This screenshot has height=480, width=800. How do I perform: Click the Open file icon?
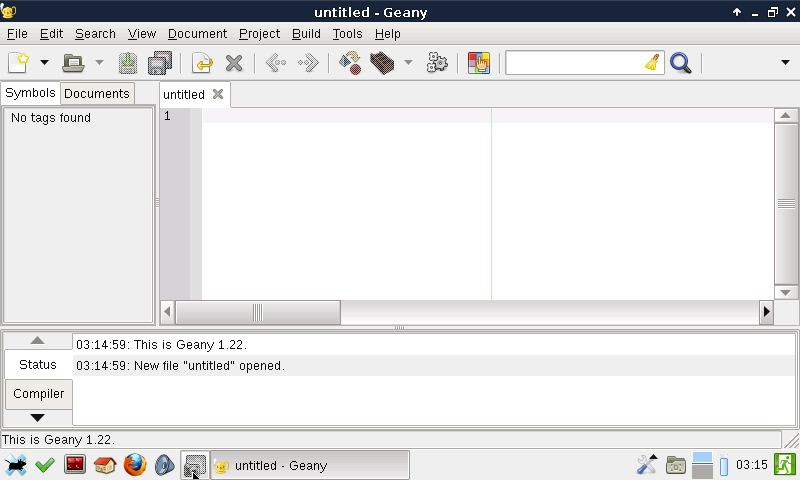[74, 63]
